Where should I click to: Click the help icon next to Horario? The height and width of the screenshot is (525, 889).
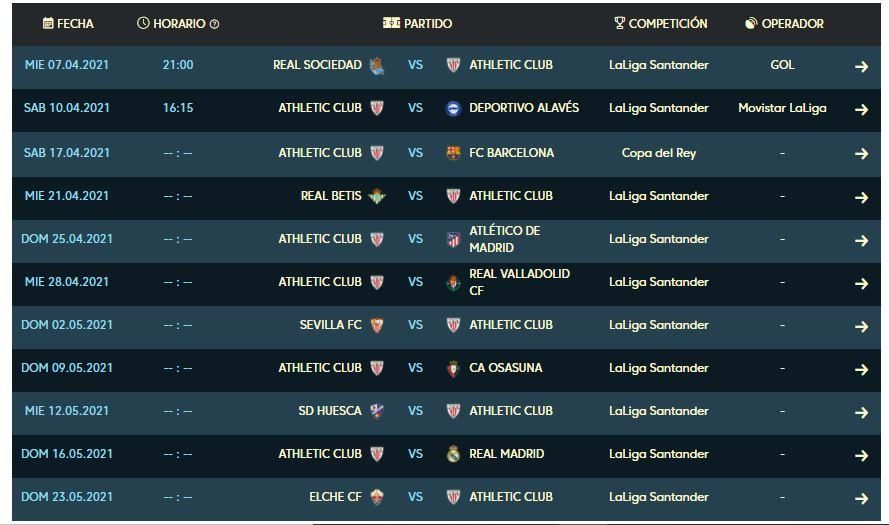pos(215,24)
